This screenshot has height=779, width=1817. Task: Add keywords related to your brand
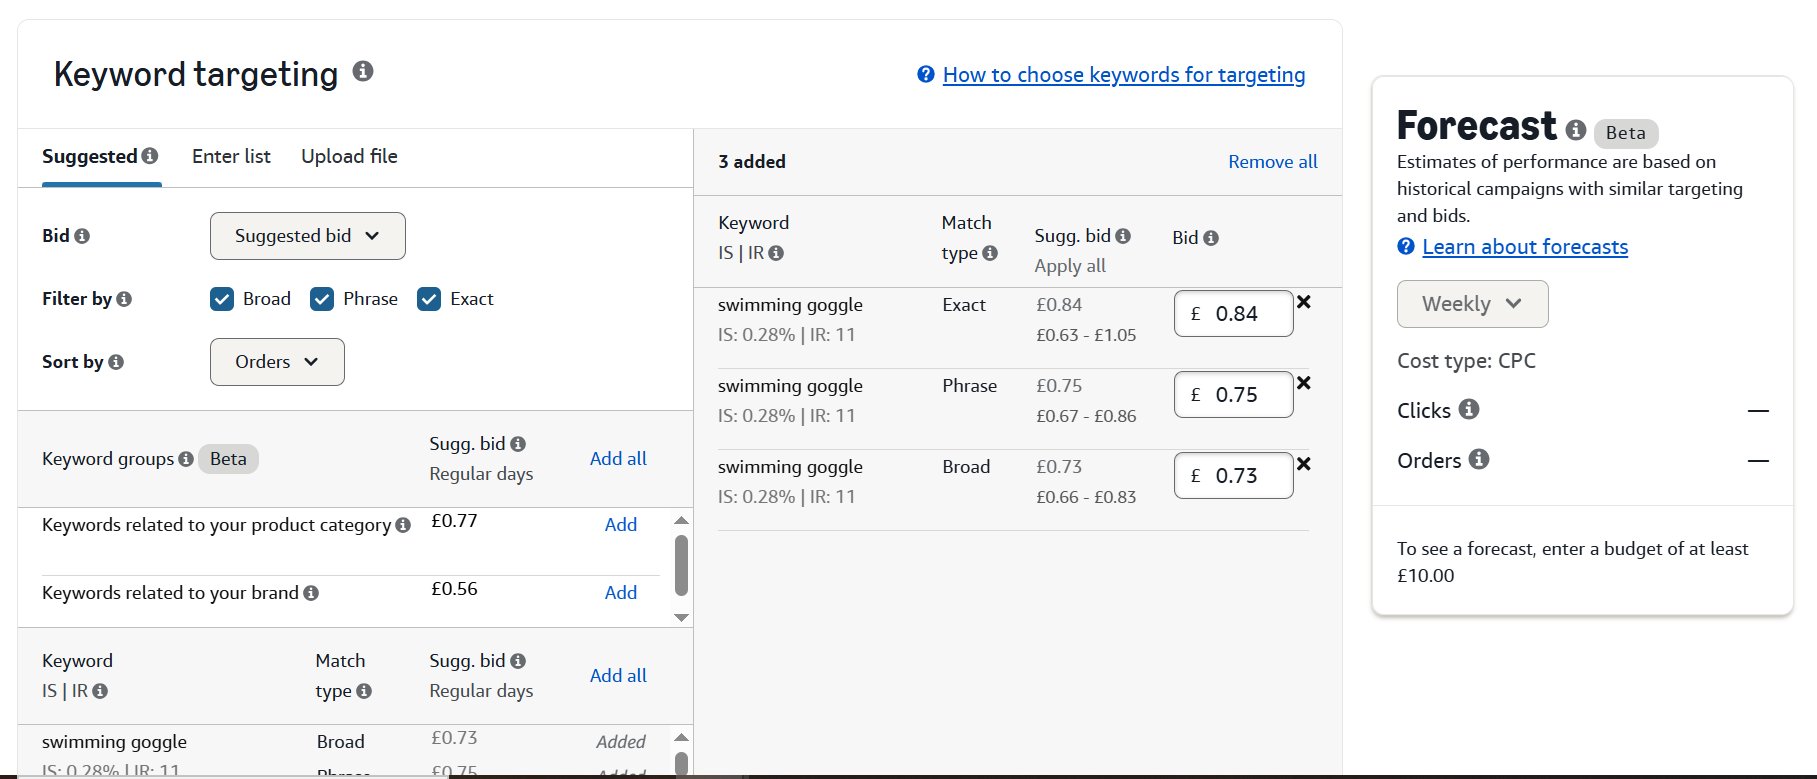(x=621, y=593)
